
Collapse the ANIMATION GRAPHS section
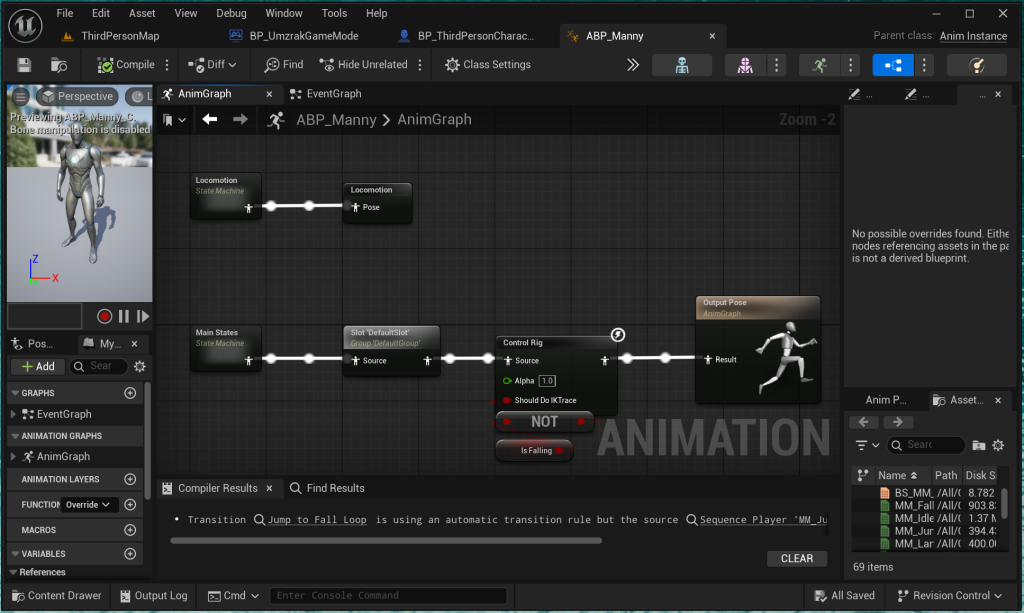pyautogui.click(x=15, y=435)
